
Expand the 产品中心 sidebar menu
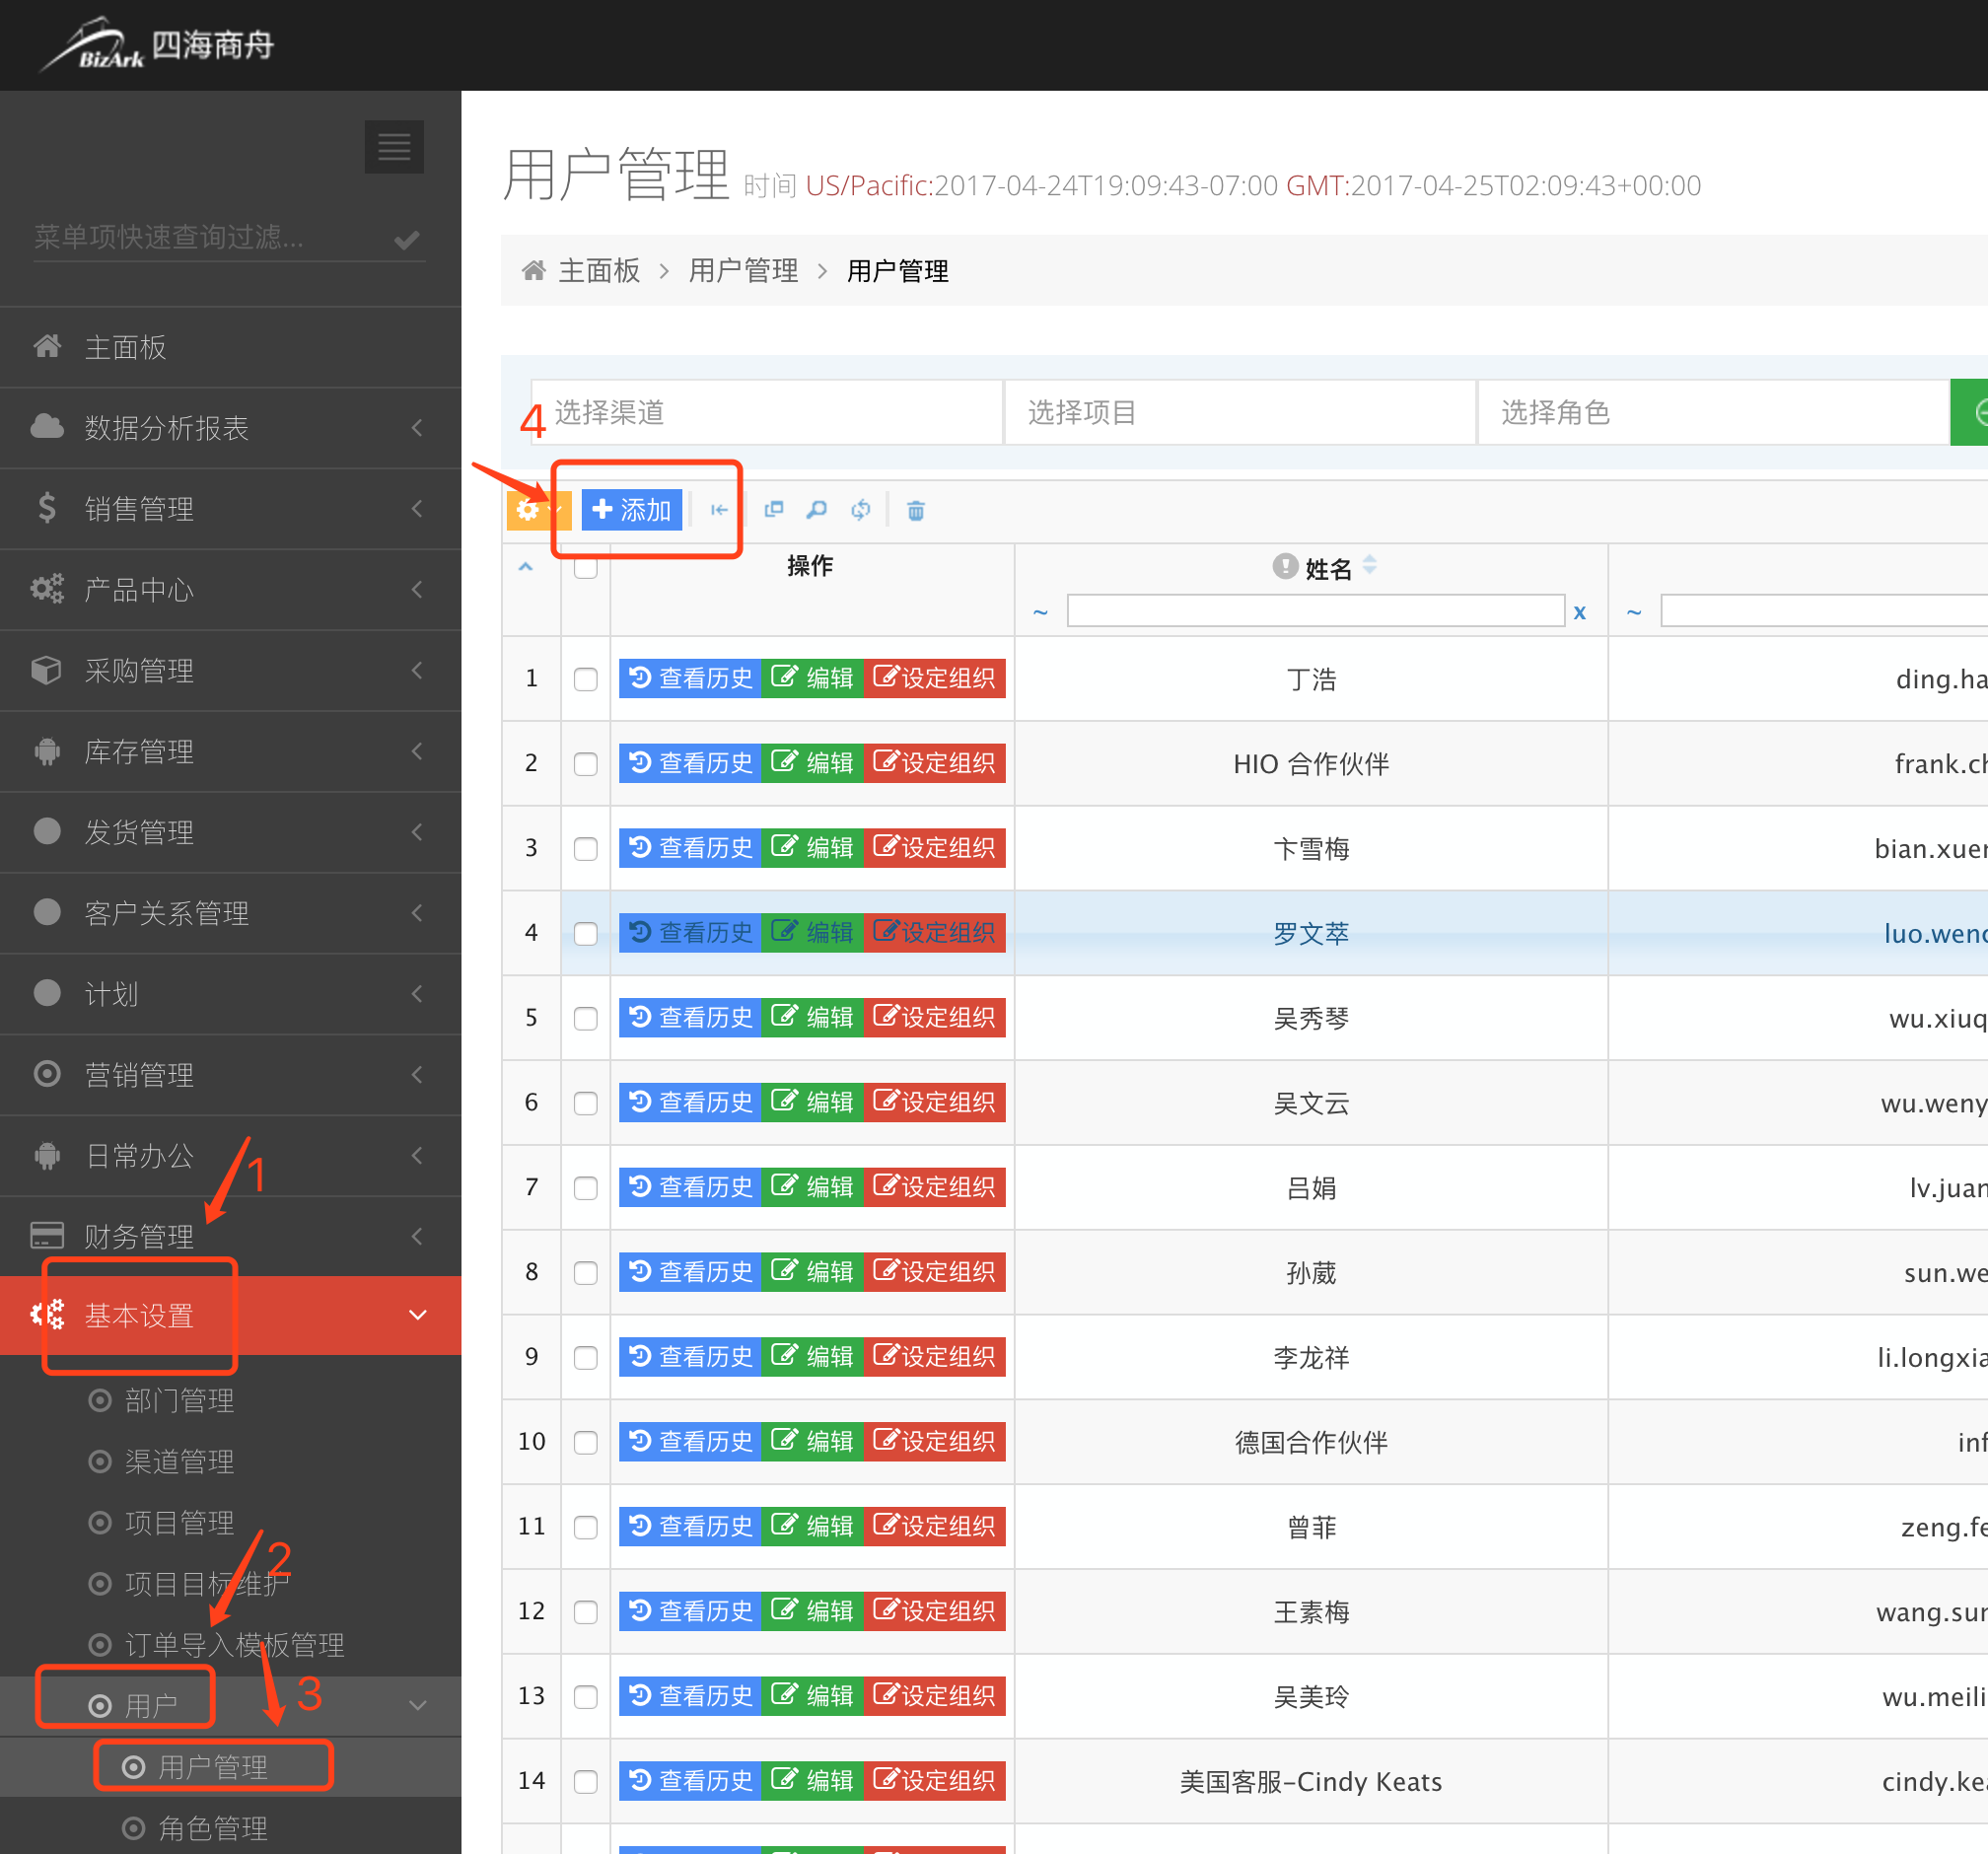pos(230,590)
